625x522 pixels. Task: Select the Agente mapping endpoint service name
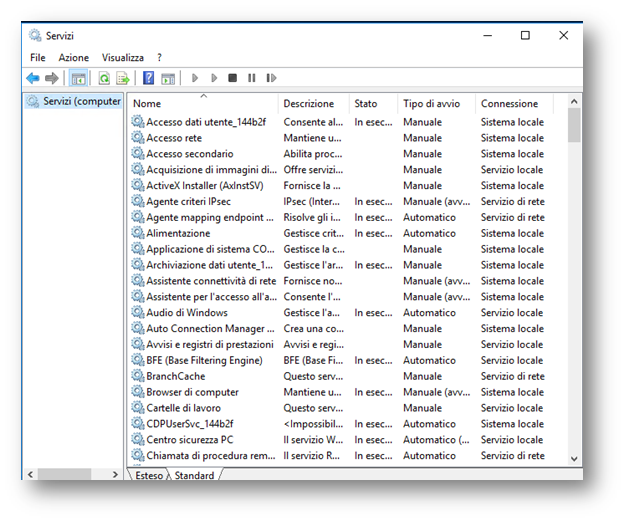pyautogui.click(x=210, y=218)
